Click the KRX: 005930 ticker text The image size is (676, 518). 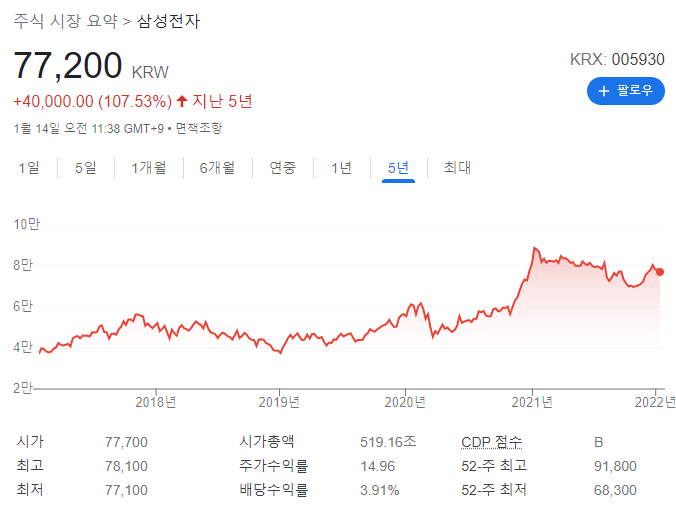coord(617,59)
